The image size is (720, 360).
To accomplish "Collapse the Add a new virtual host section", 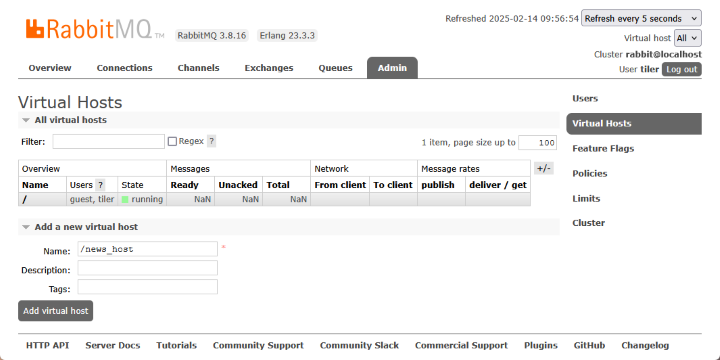I will click(x=80, y=227).
